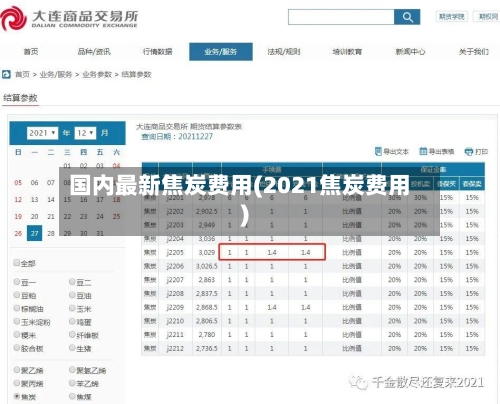The width and height of the screenshot is (500, 404).
Task: Click the search magnifier button
Action: tap(407, 17)
